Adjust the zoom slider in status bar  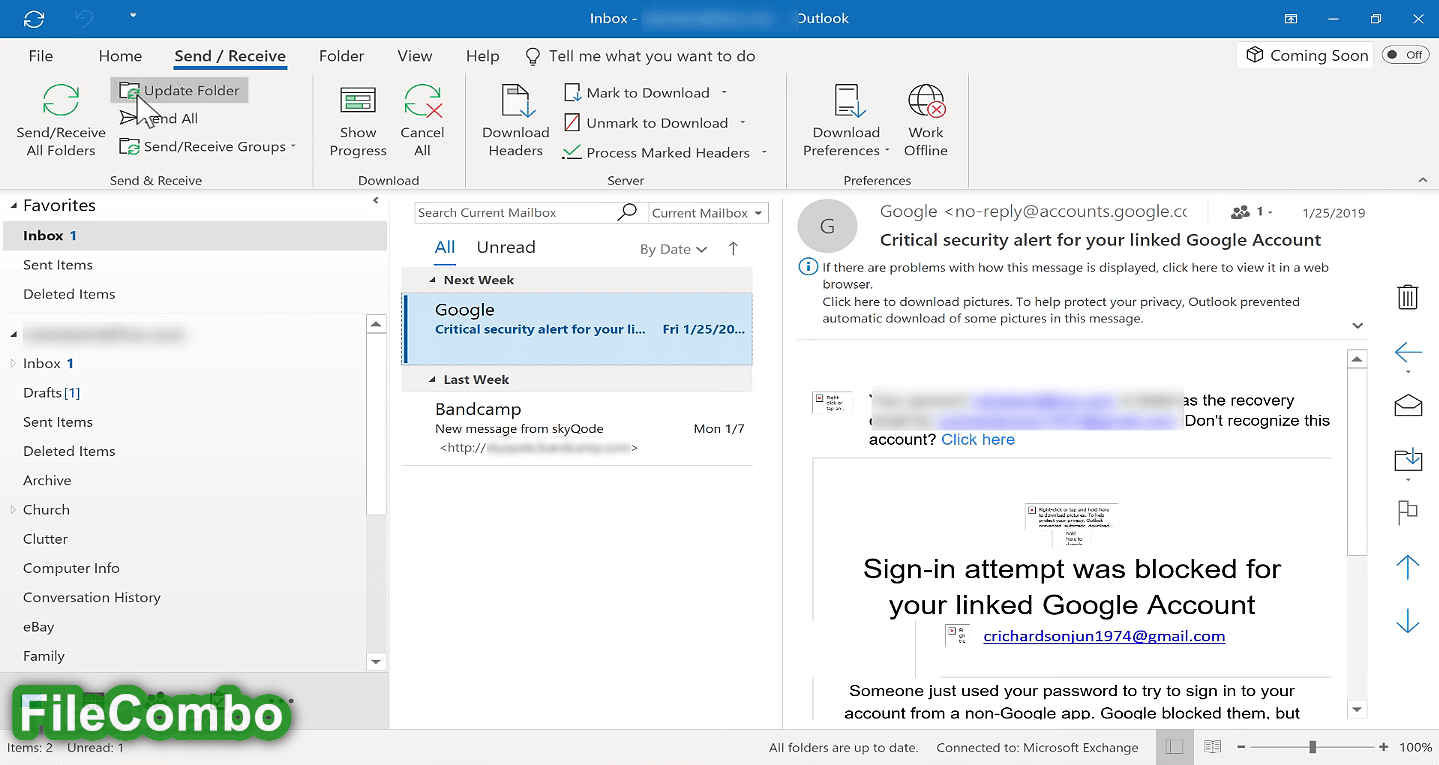(1312, 747)
